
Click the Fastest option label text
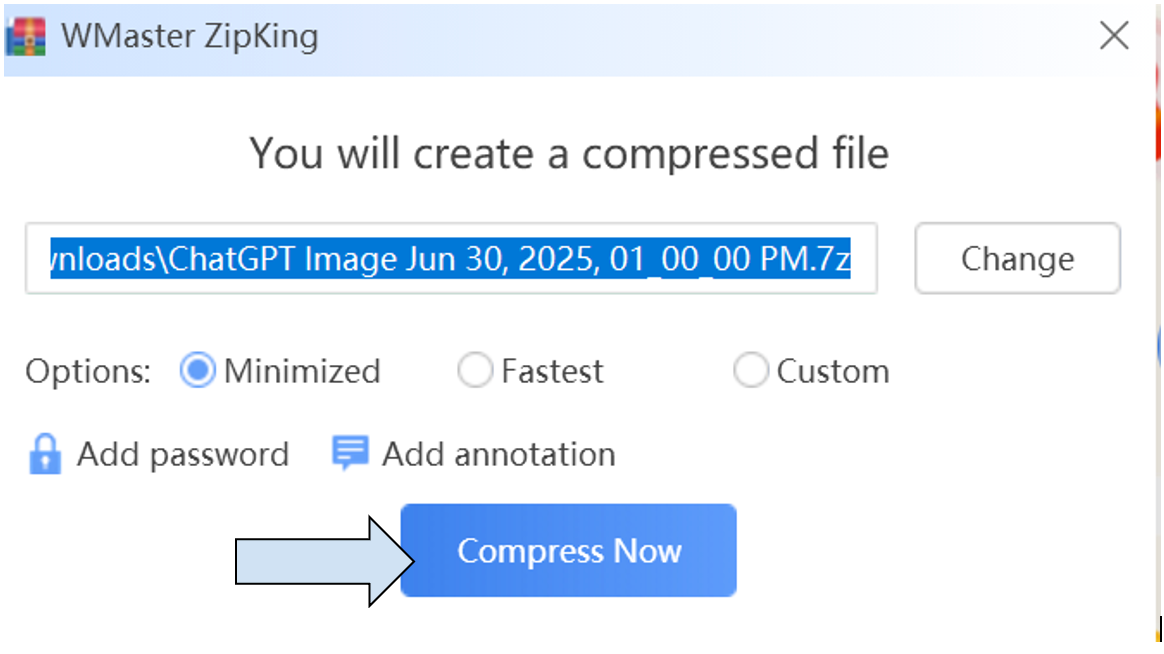coord(552,372)
